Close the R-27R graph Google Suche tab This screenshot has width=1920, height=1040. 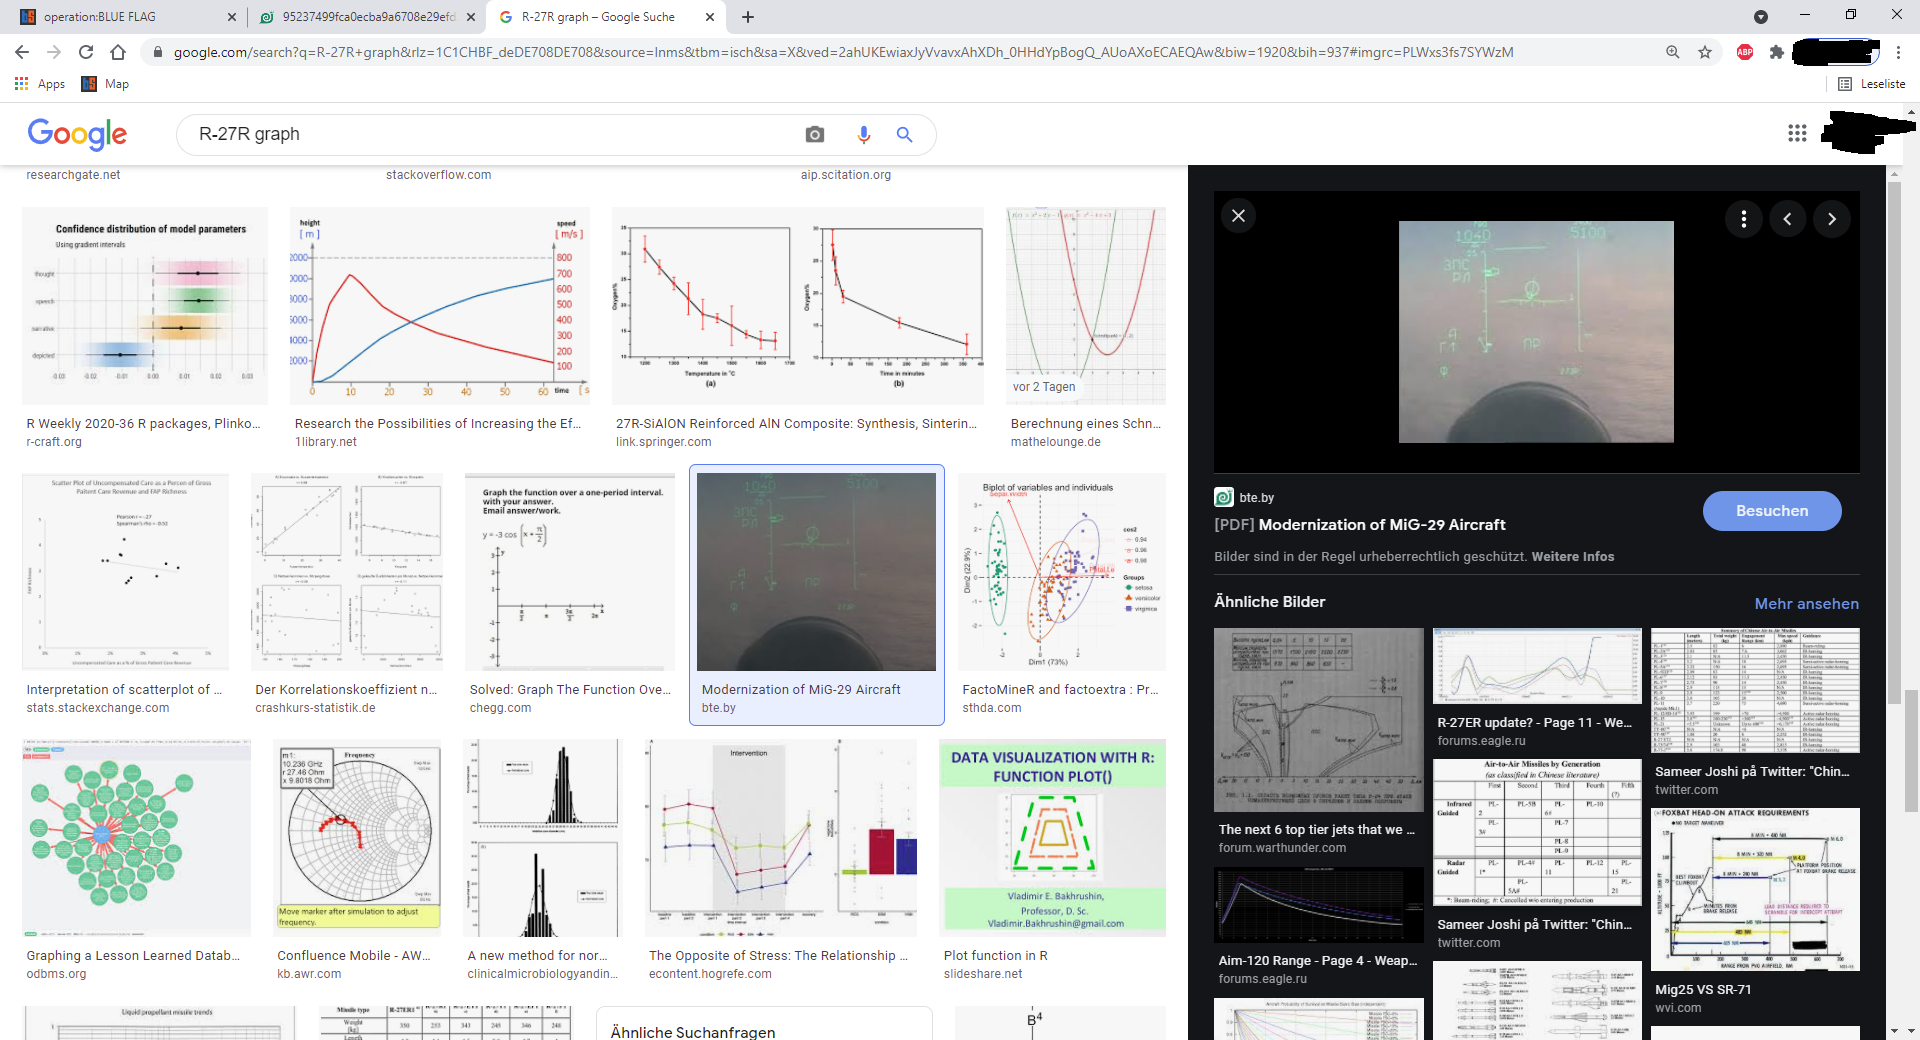(710, 17)
